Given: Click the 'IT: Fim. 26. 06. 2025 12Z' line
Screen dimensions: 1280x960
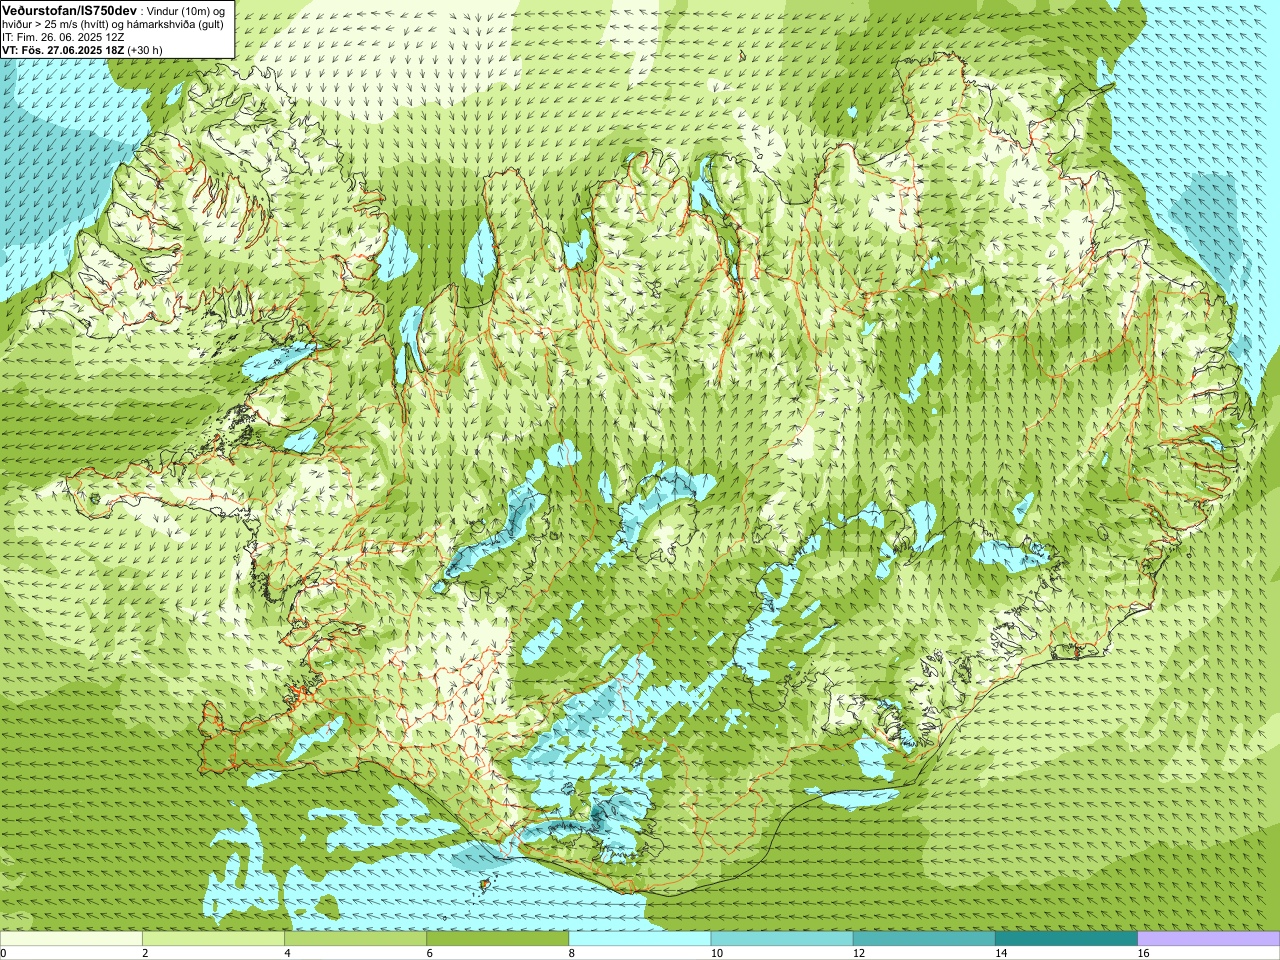Looking at the screenshot, I should pos(63,38).
